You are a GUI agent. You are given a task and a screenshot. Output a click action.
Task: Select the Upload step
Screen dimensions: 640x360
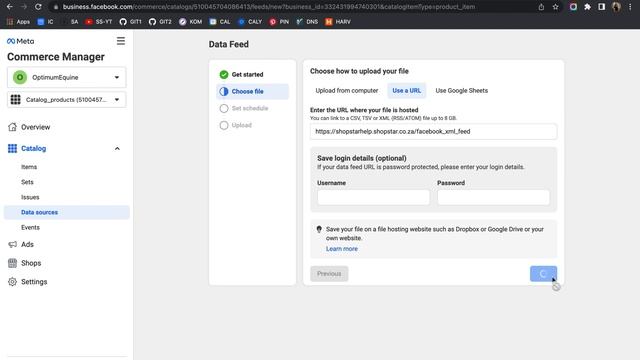[x=236, y=125]
